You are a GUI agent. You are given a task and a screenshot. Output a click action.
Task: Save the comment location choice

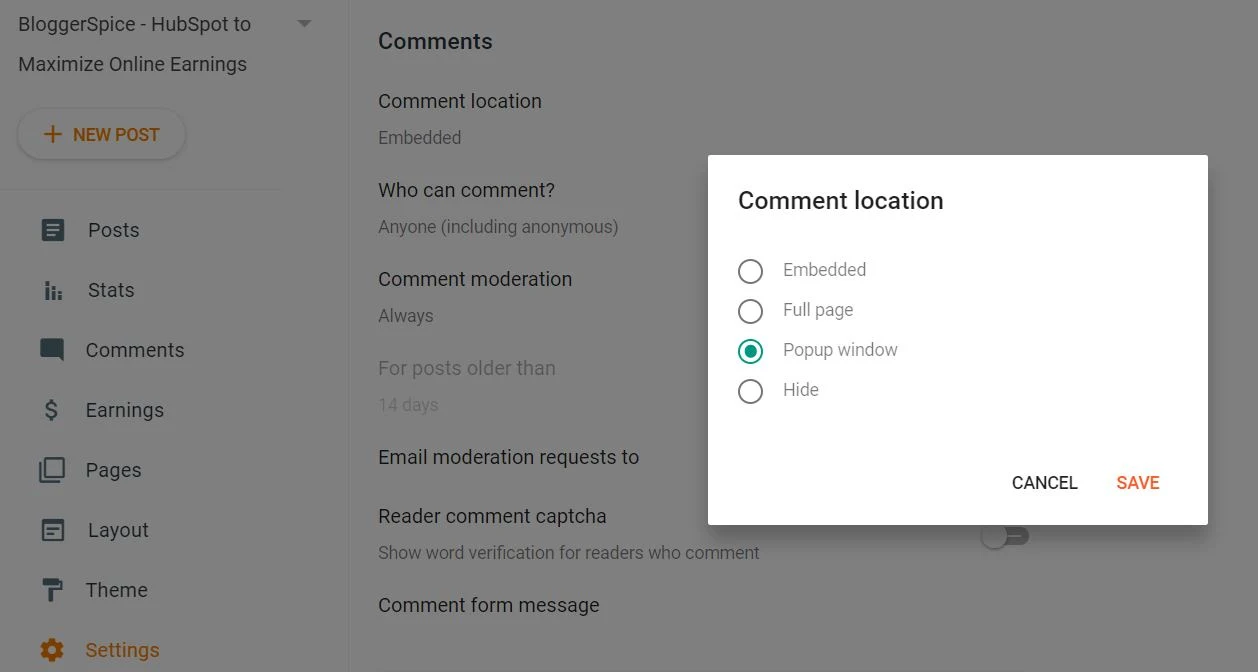point(1138,483)
